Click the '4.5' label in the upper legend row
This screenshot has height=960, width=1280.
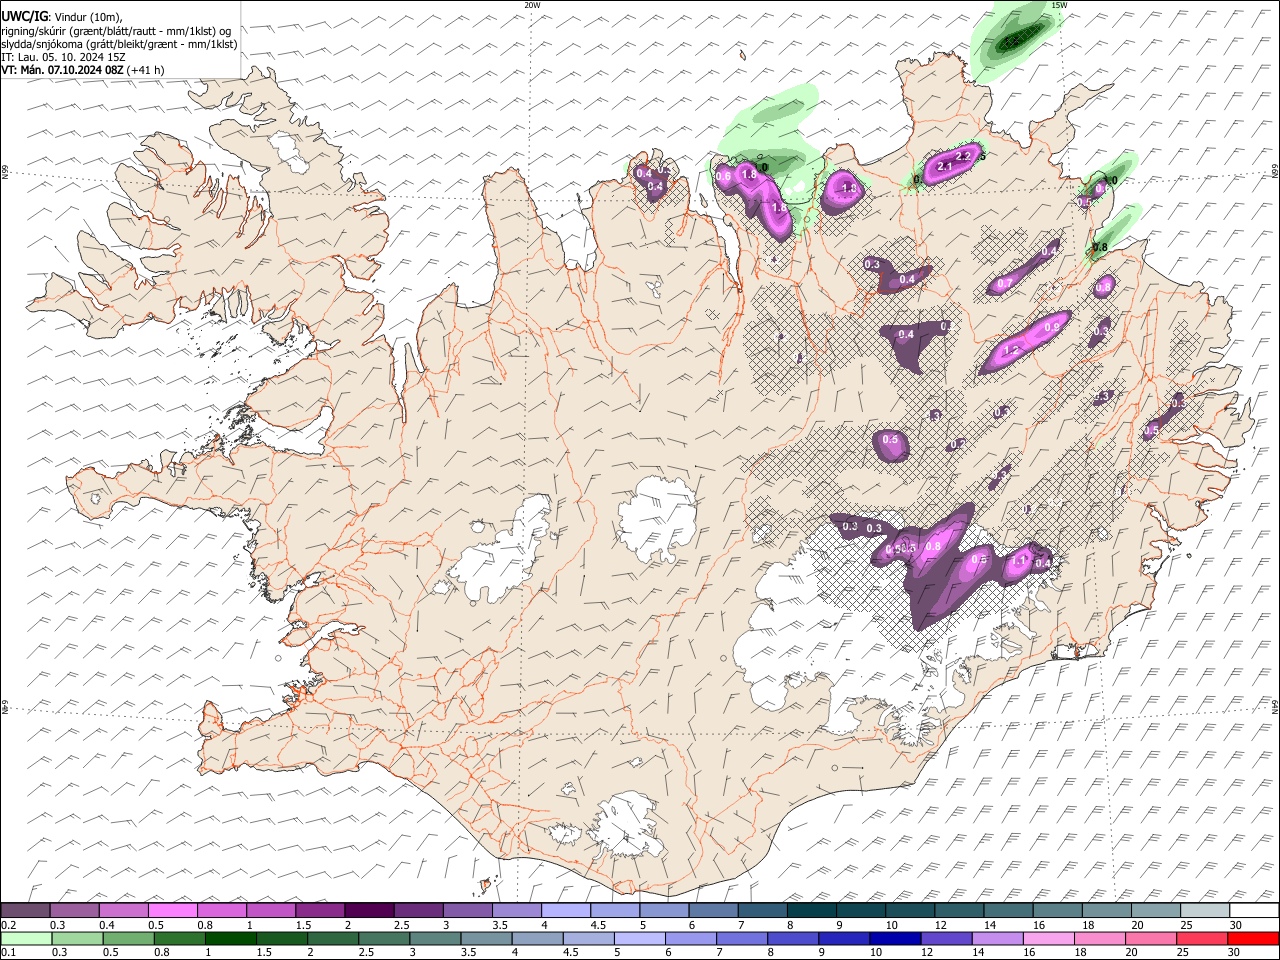pos(598,926)
